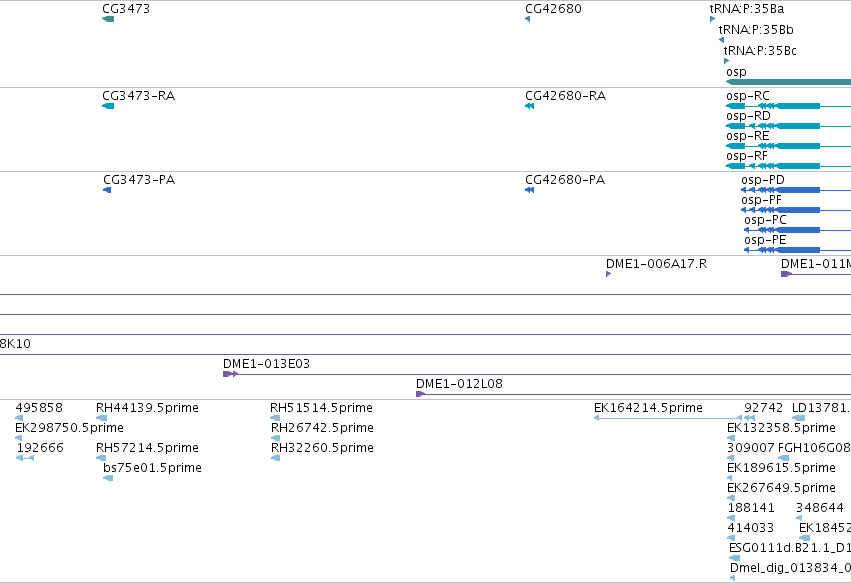Screen dimensions: 851x583
Task: Click the EK132358.5prime EST label
Action: tap(781, 428)
